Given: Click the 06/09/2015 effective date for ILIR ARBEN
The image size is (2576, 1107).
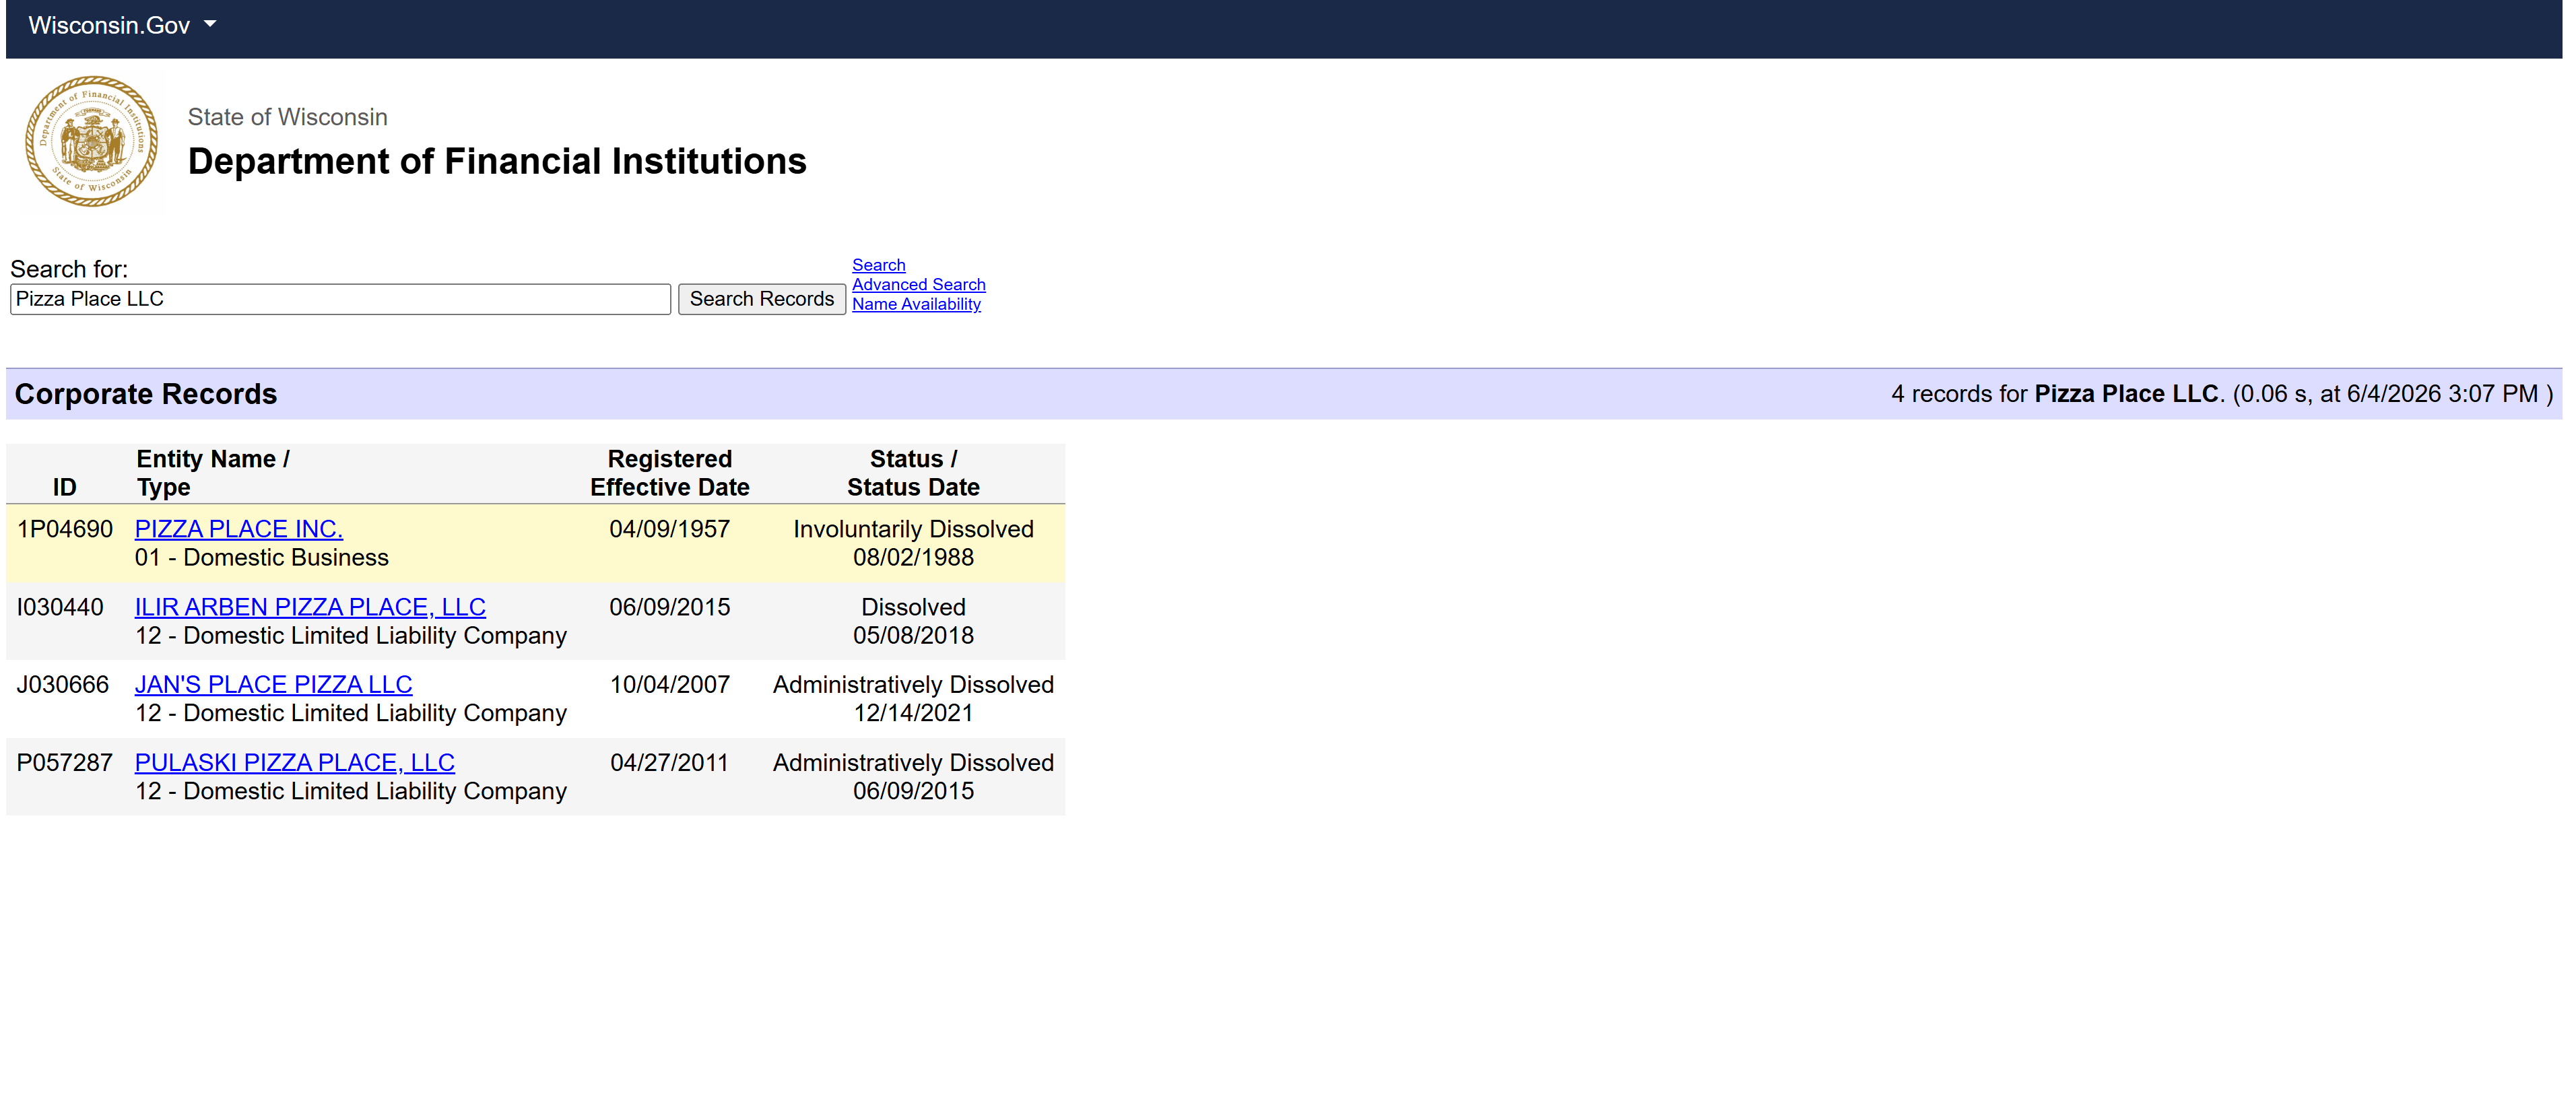Looking at the screenshot, I should click(669, 607).
